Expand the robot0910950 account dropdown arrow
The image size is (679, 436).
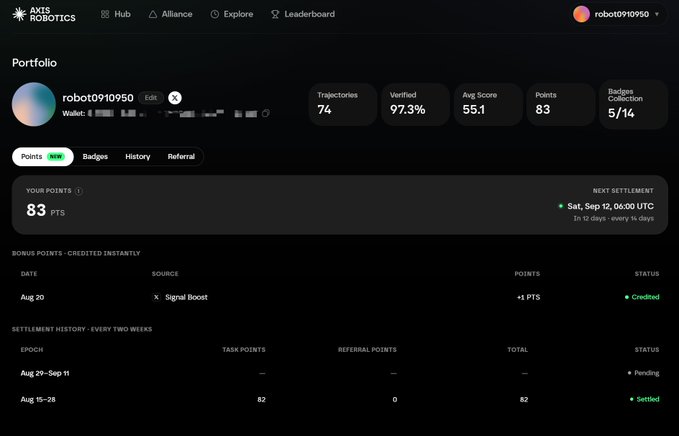tap(657, 14)
